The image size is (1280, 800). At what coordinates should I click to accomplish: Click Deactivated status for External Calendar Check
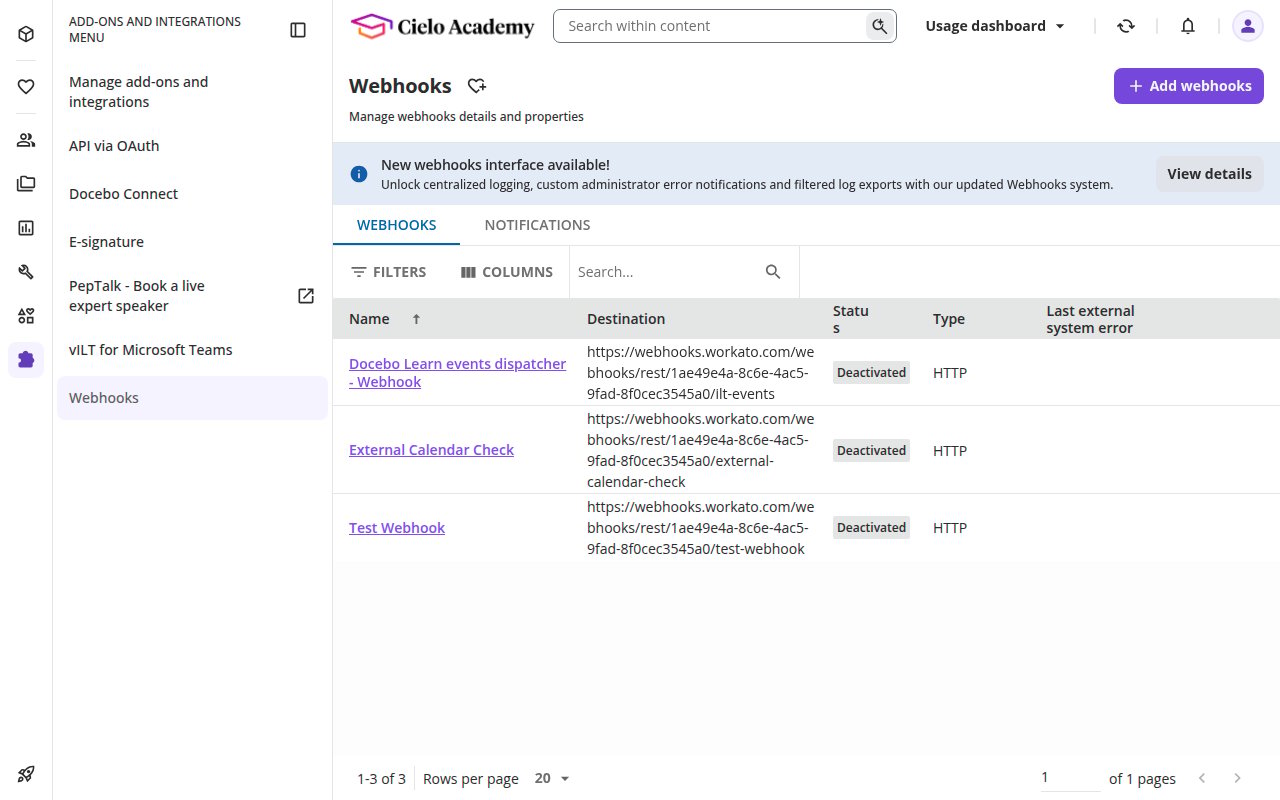tap(871, 450)
